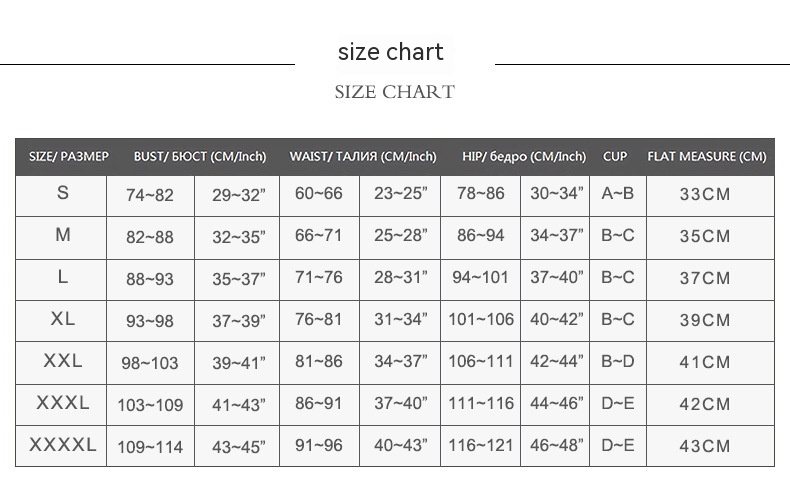Click the 23~25” waist inch cell
Viewport: 790px width, 495px height.
(401, 194)
